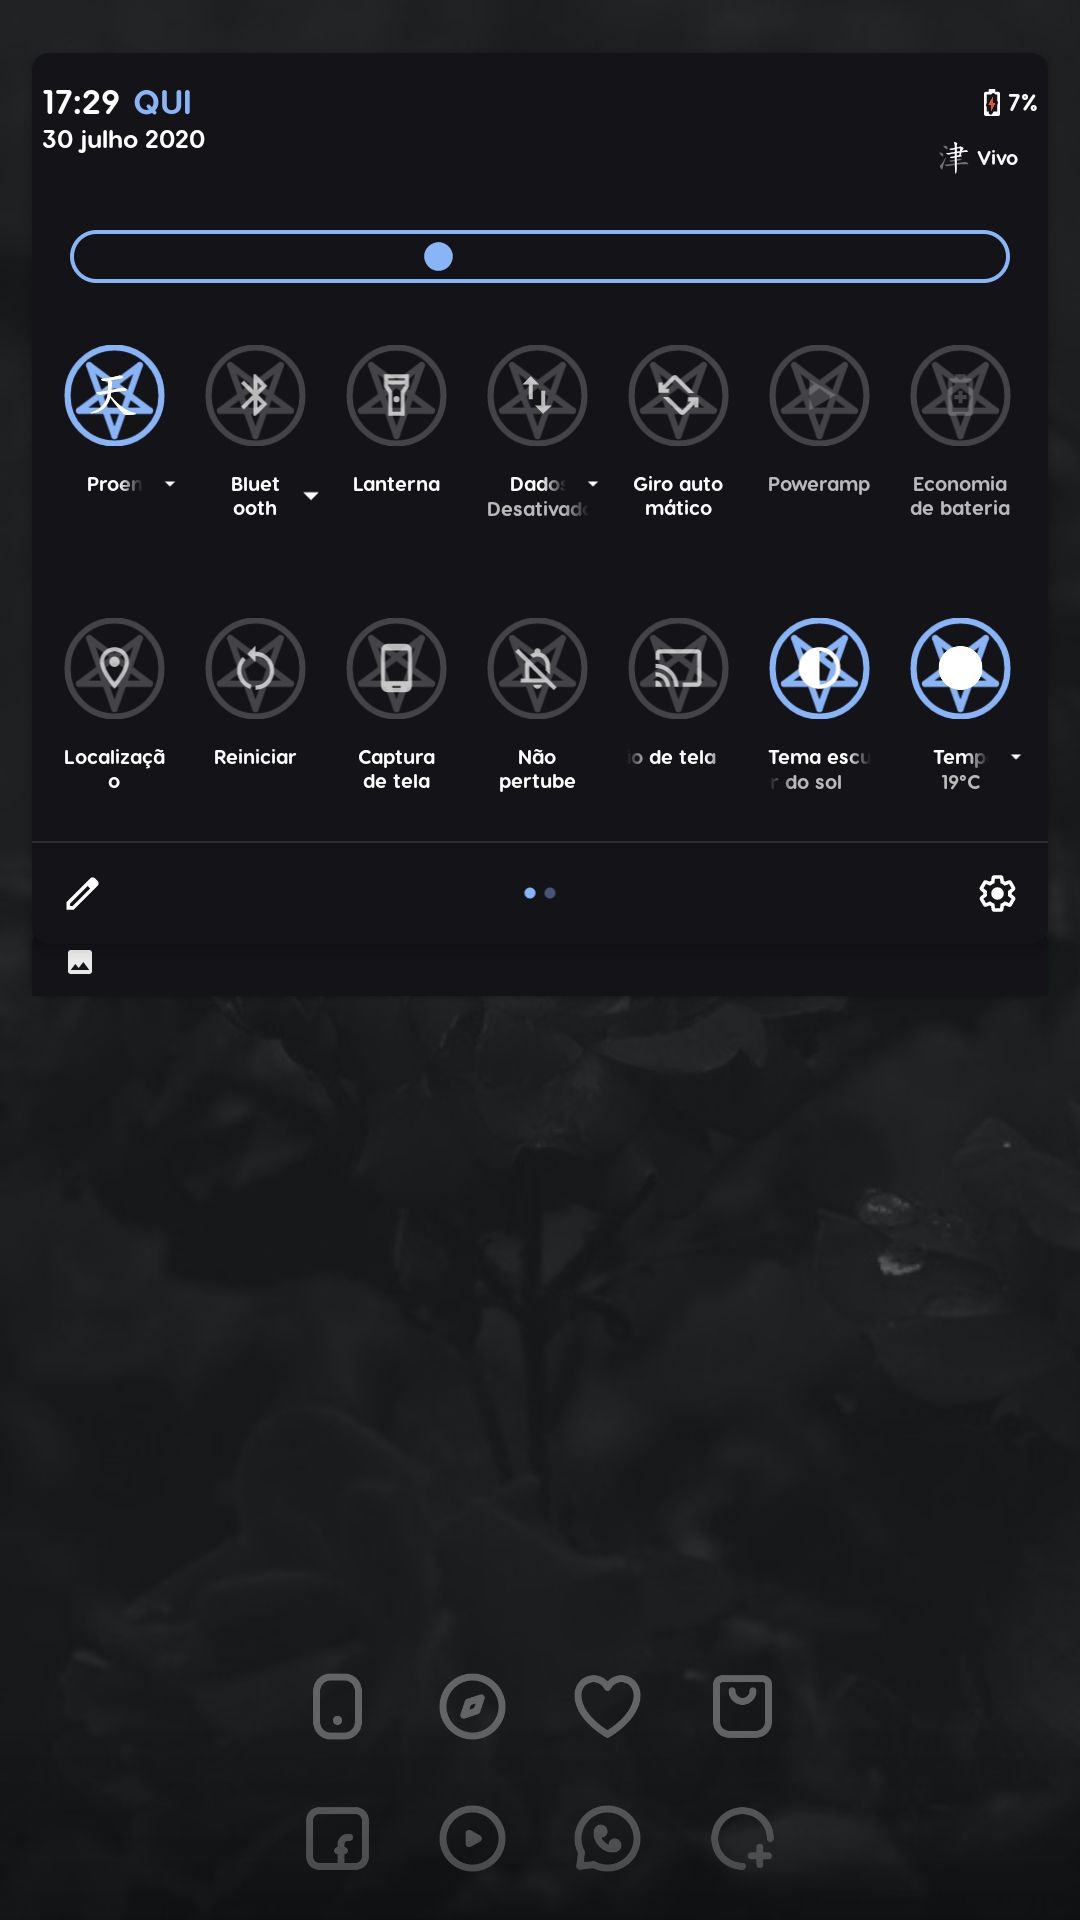Expand the Temp 19°C weather arrow
1080x1920 pixels.
(x=1016, y=757)
